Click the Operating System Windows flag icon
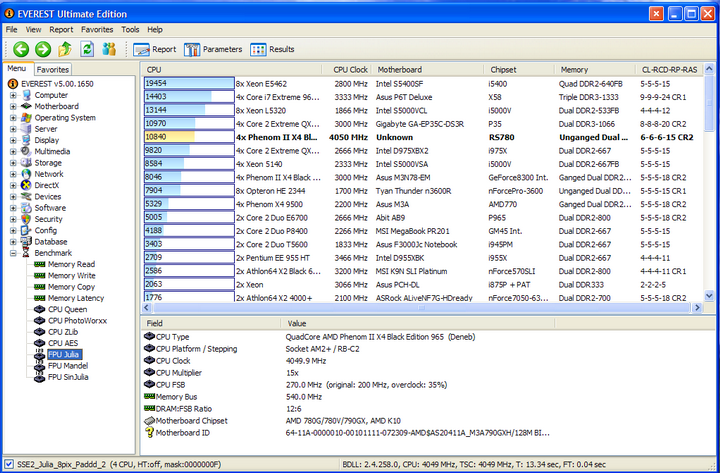 [x=26, y=118]
